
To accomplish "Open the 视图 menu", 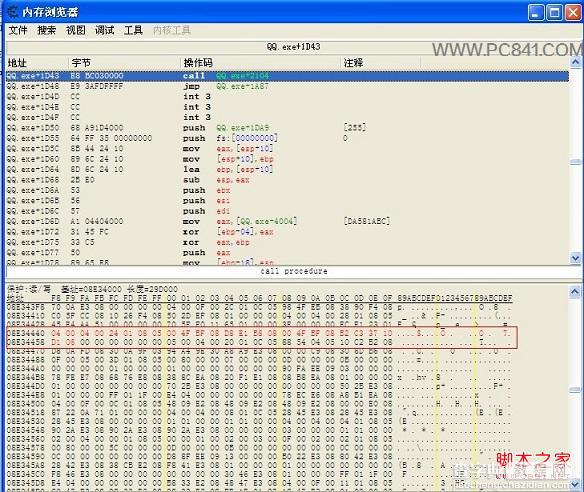I will [76, 30].
